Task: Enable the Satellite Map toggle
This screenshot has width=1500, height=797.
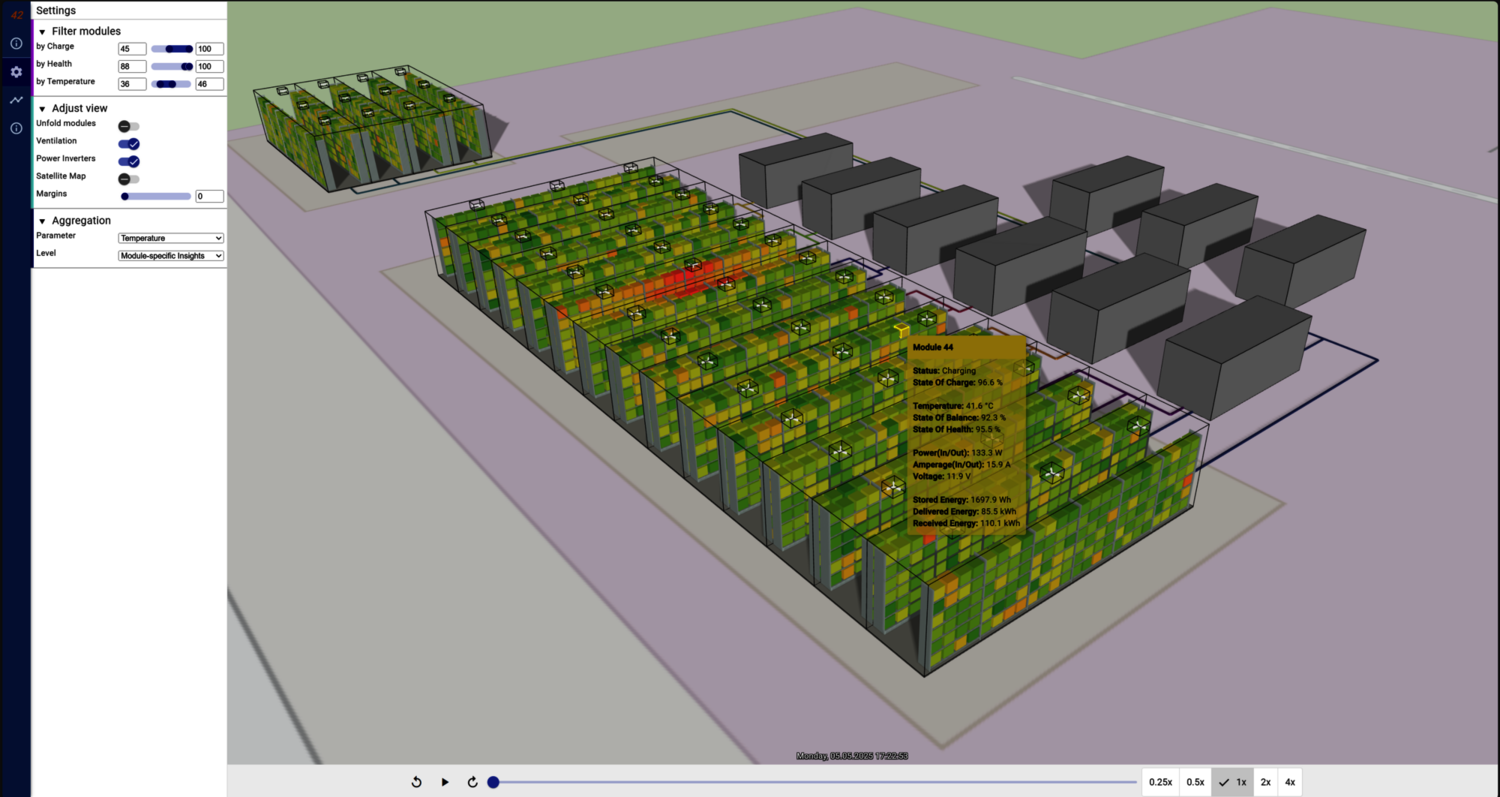Action: pyautogui.click(x=128, y=179)
